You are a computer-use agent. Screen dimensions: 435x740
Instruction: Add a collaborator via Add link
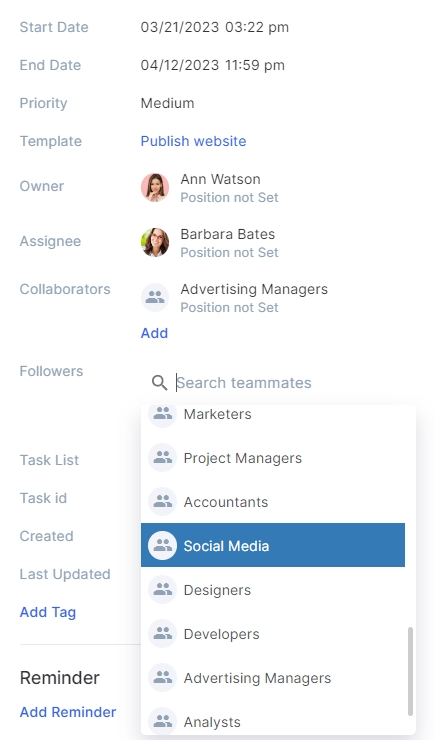pyautogui.click(x=154, y=333)
